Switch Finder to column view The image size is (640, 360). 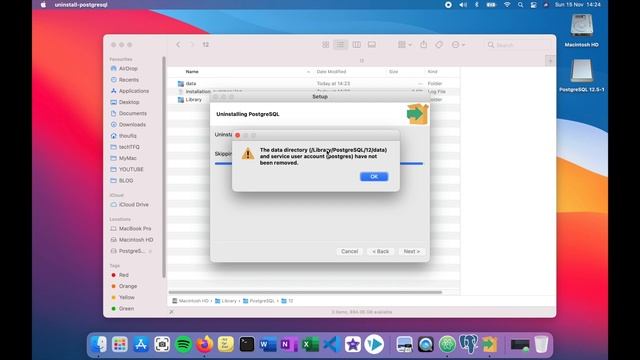coord(356,44)
